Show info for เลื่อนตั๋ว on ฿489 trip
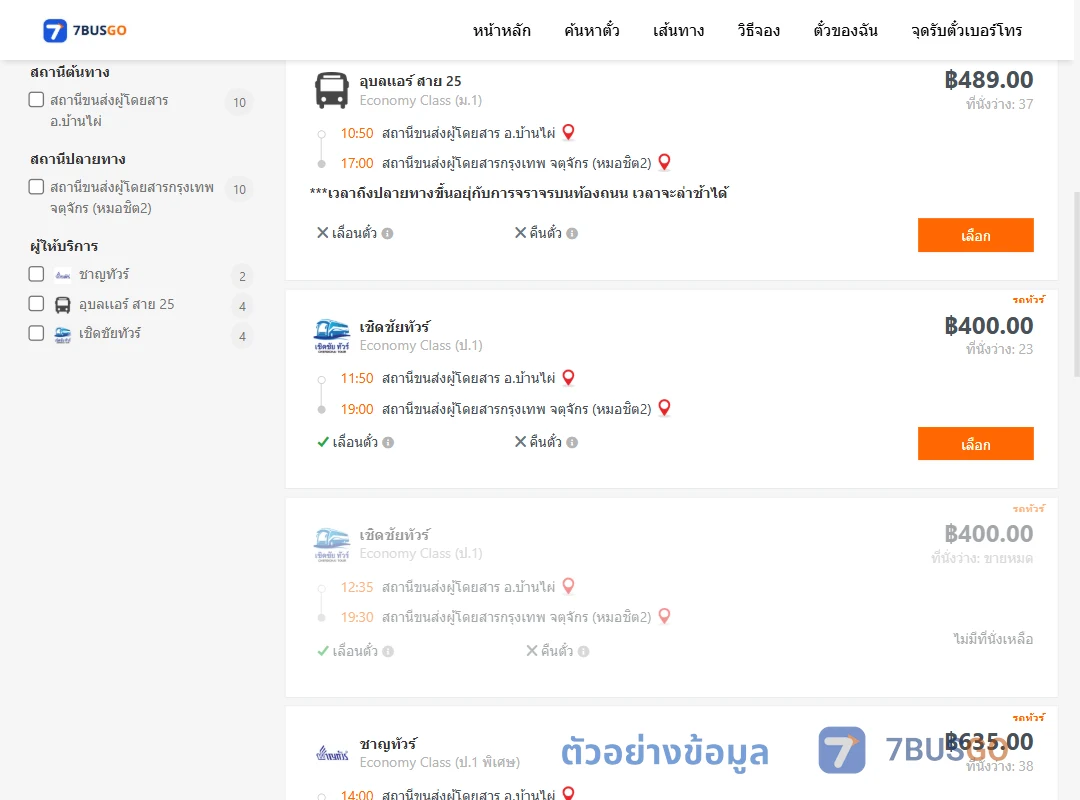1080x800 pixels. point(388,234)
